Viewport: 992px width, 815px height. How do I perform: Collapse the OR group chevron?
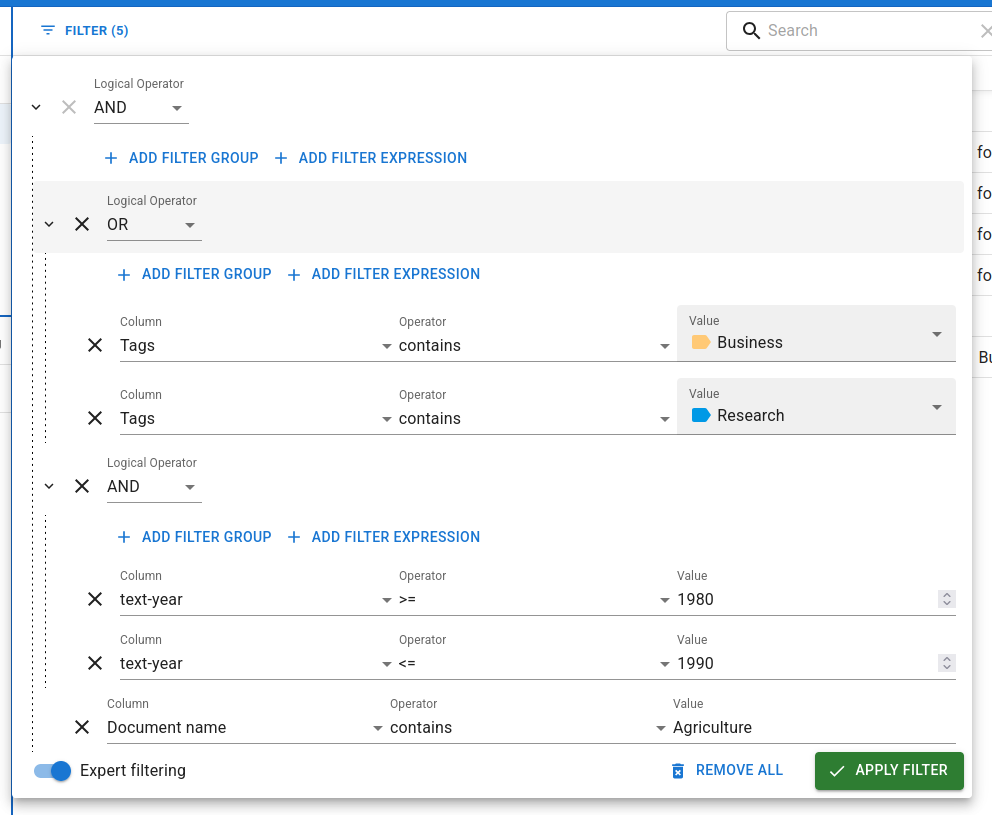click(49, 225)
